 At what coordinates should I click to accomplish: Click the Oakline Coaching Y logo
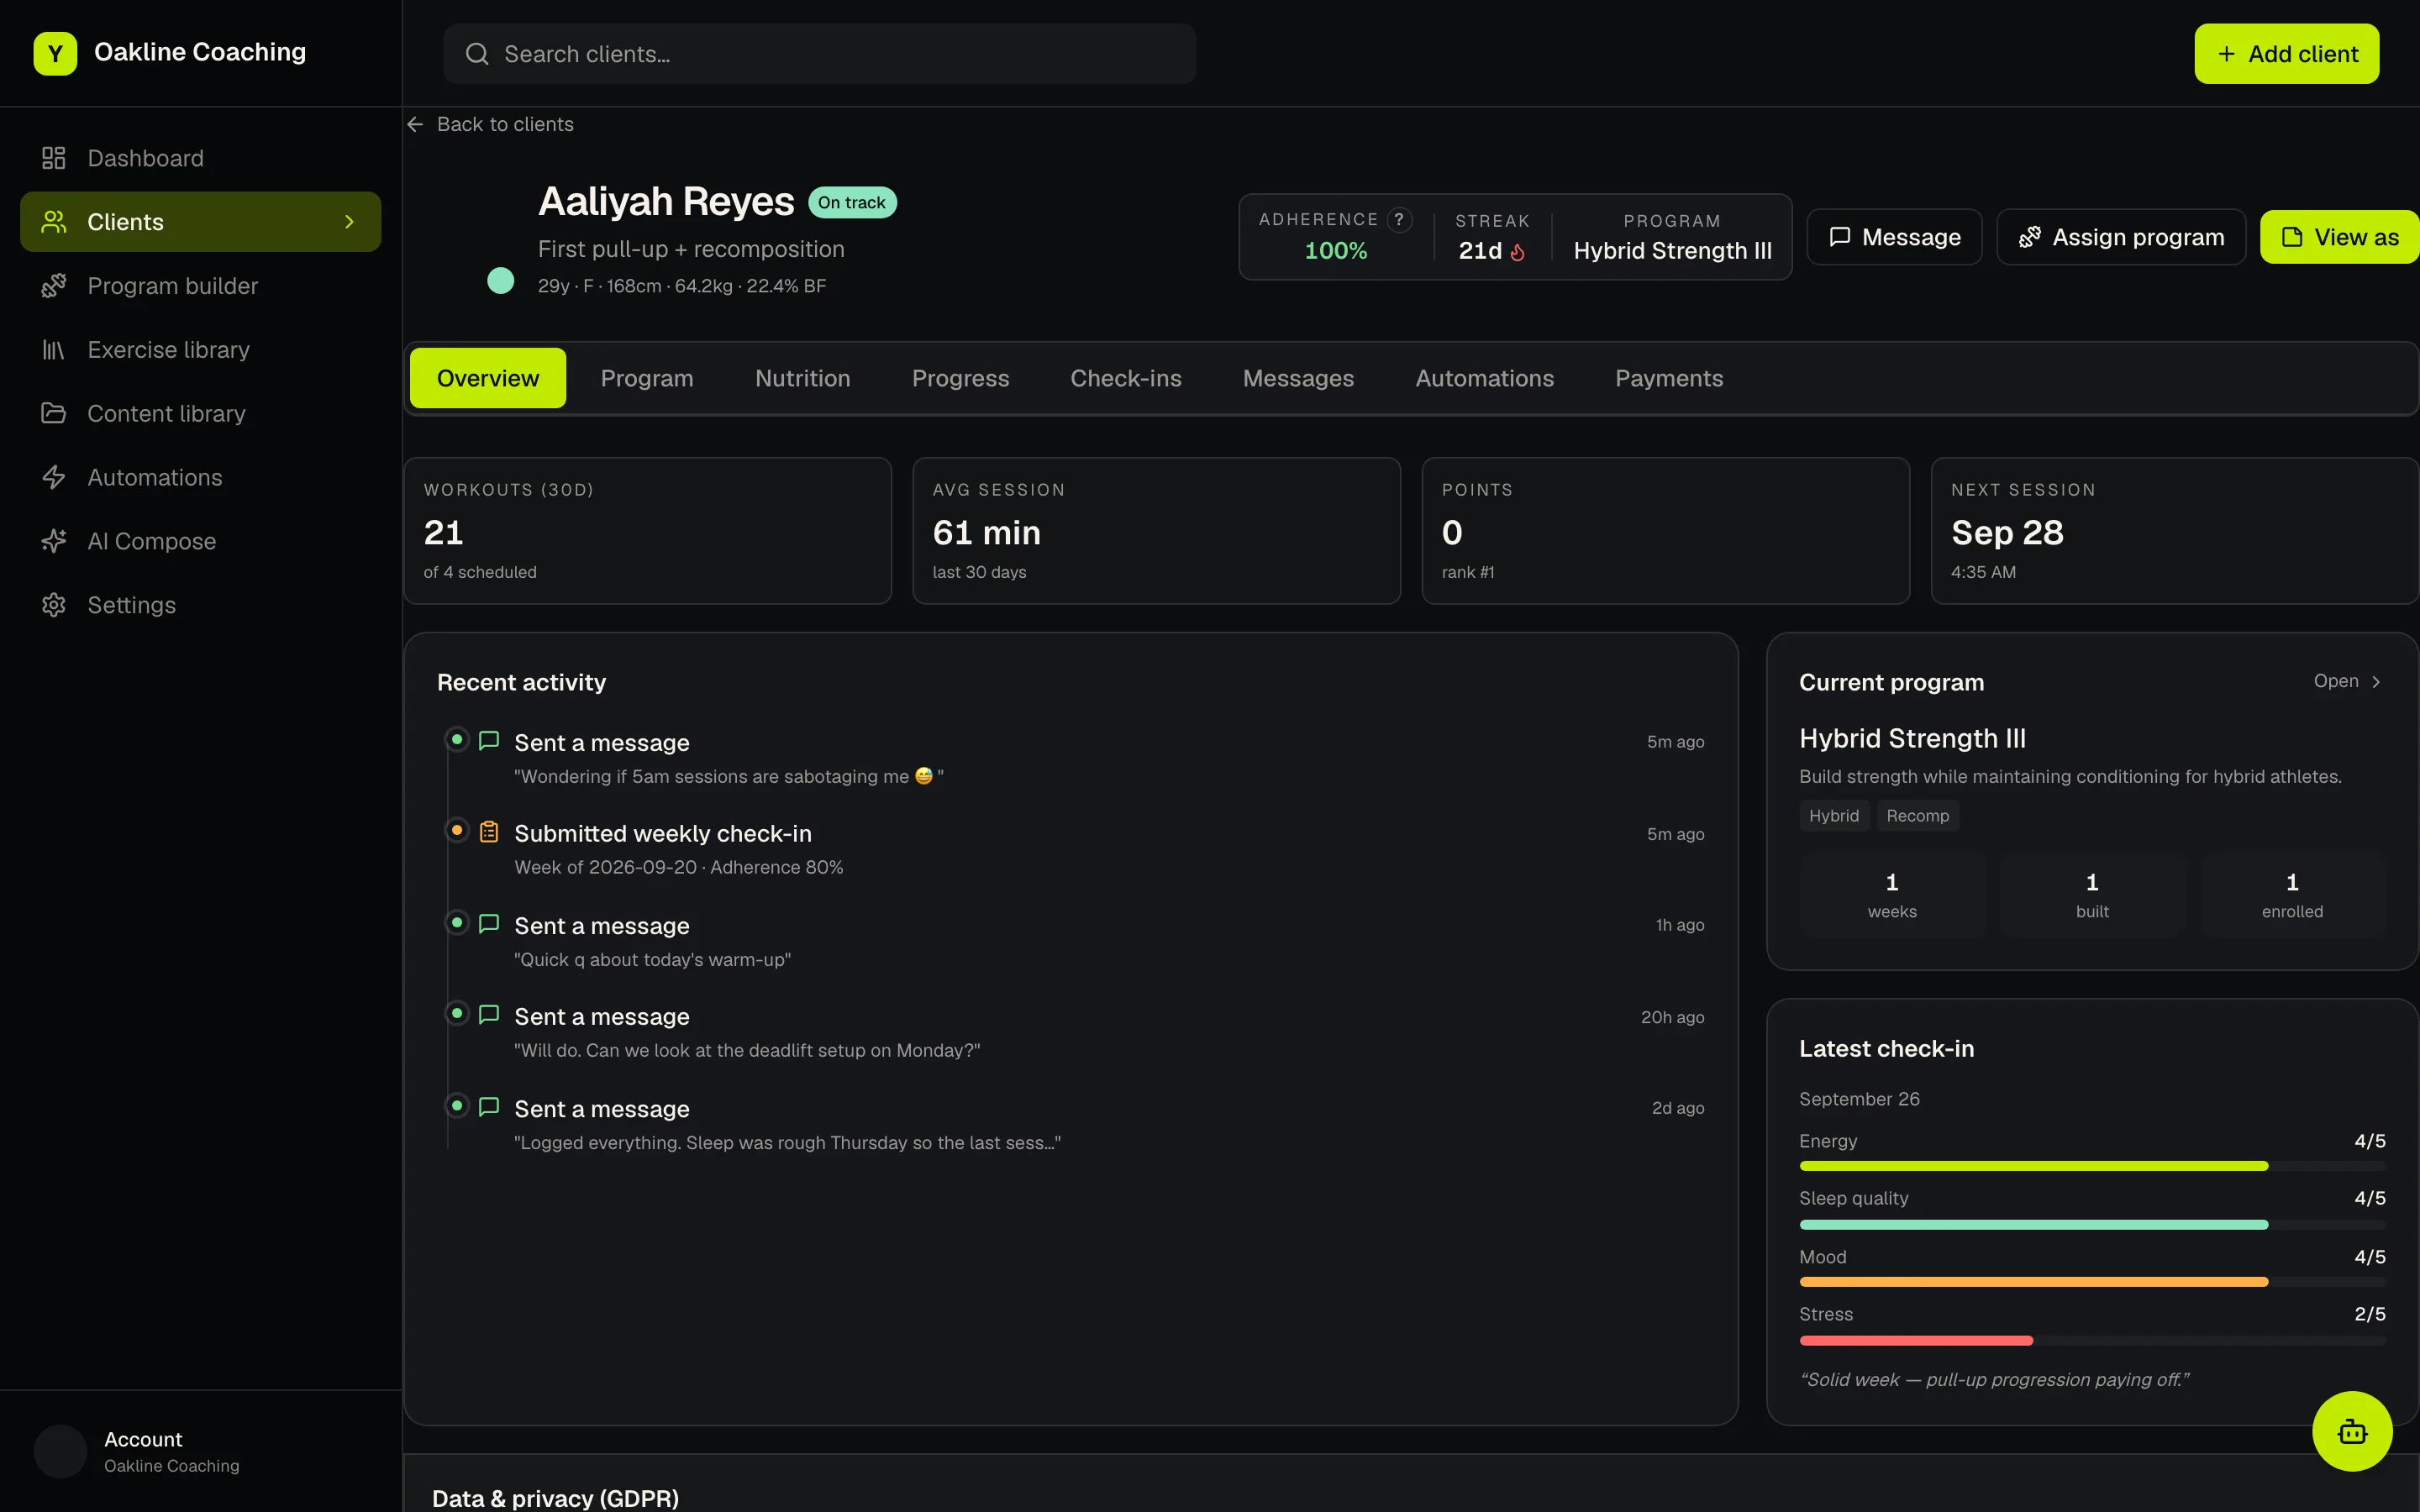55,53
